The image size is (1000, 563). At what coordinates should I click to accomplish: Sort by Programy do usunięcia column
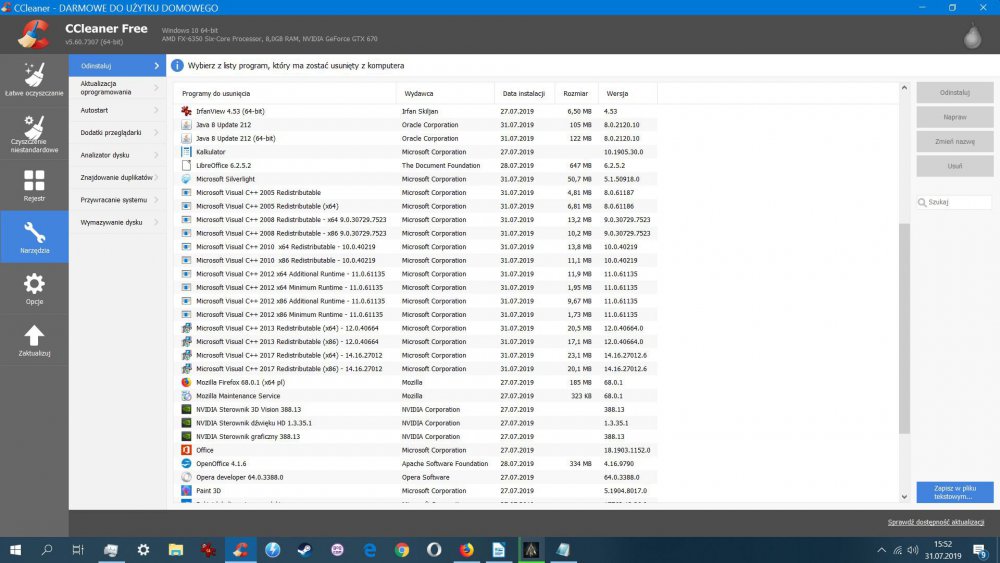click(x=285, y=93)
